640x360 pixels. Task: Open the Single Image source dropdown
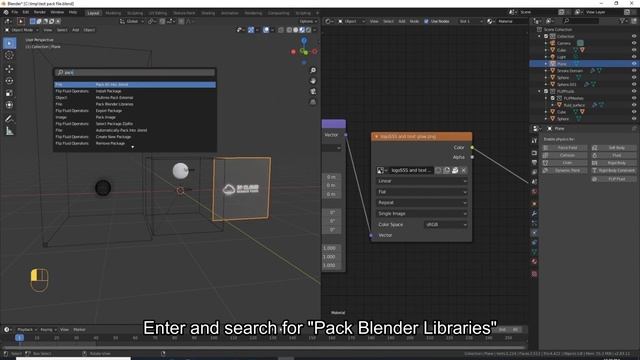pos(421,213)
